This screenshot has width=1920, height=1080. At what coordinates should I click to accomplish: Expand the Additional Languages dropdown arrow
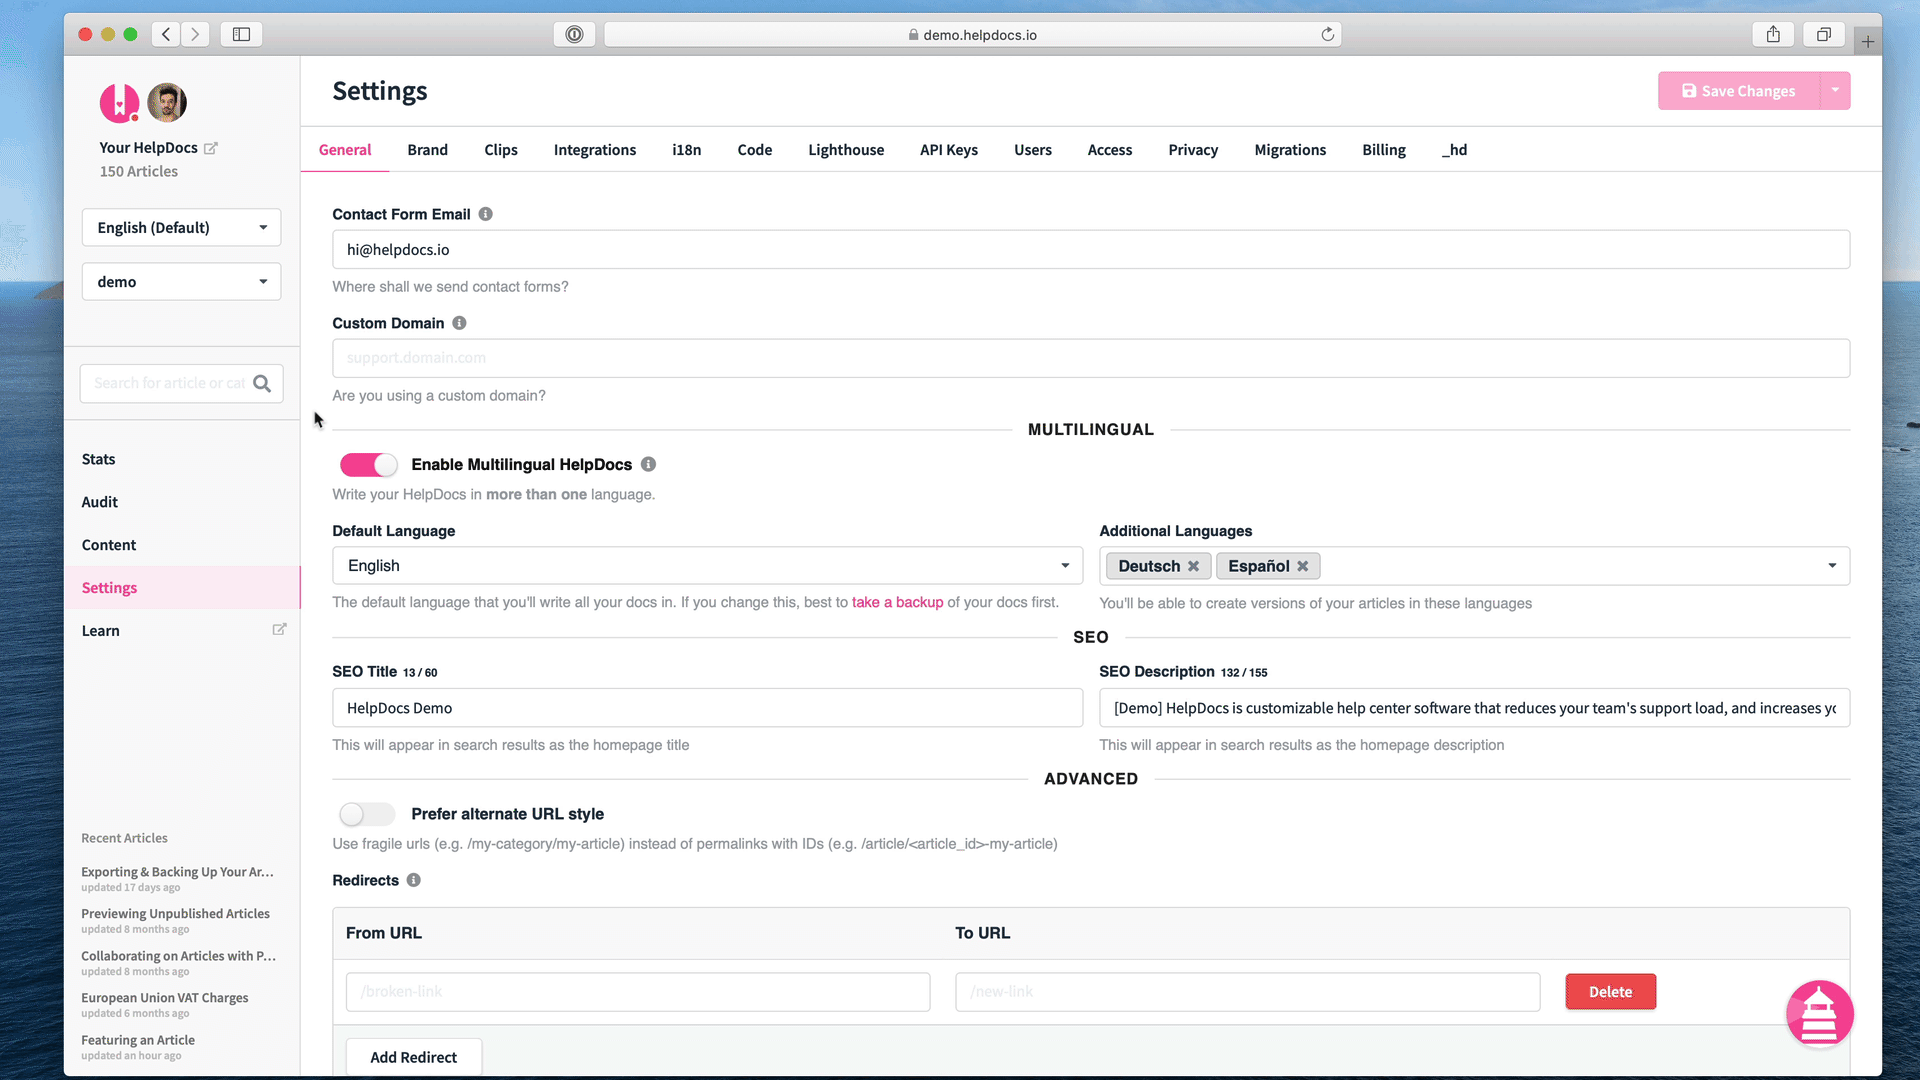click(1832, 566)
